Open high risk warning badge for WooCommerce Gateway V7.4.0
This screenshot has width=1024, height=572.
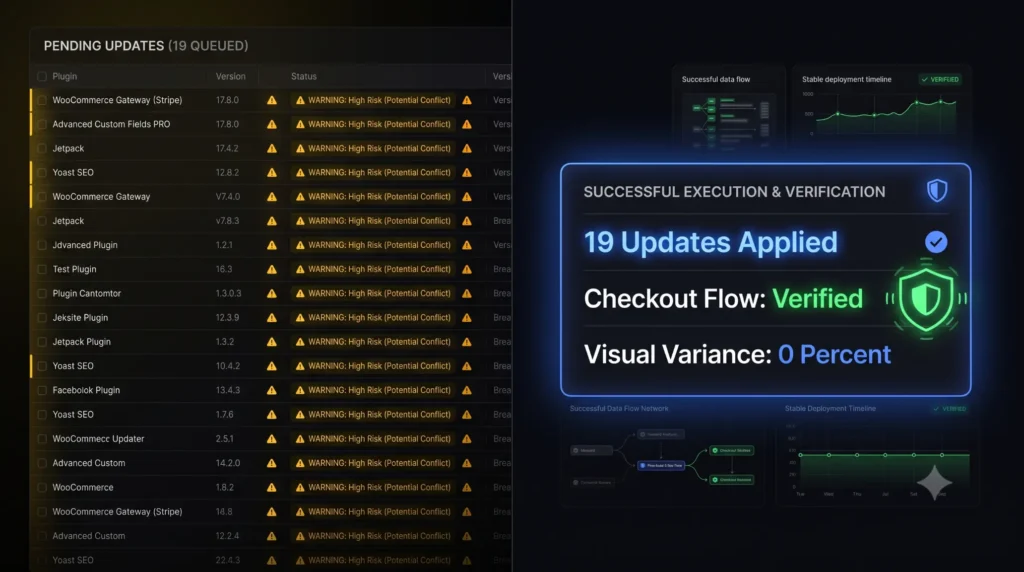click(x=373, y=197)
